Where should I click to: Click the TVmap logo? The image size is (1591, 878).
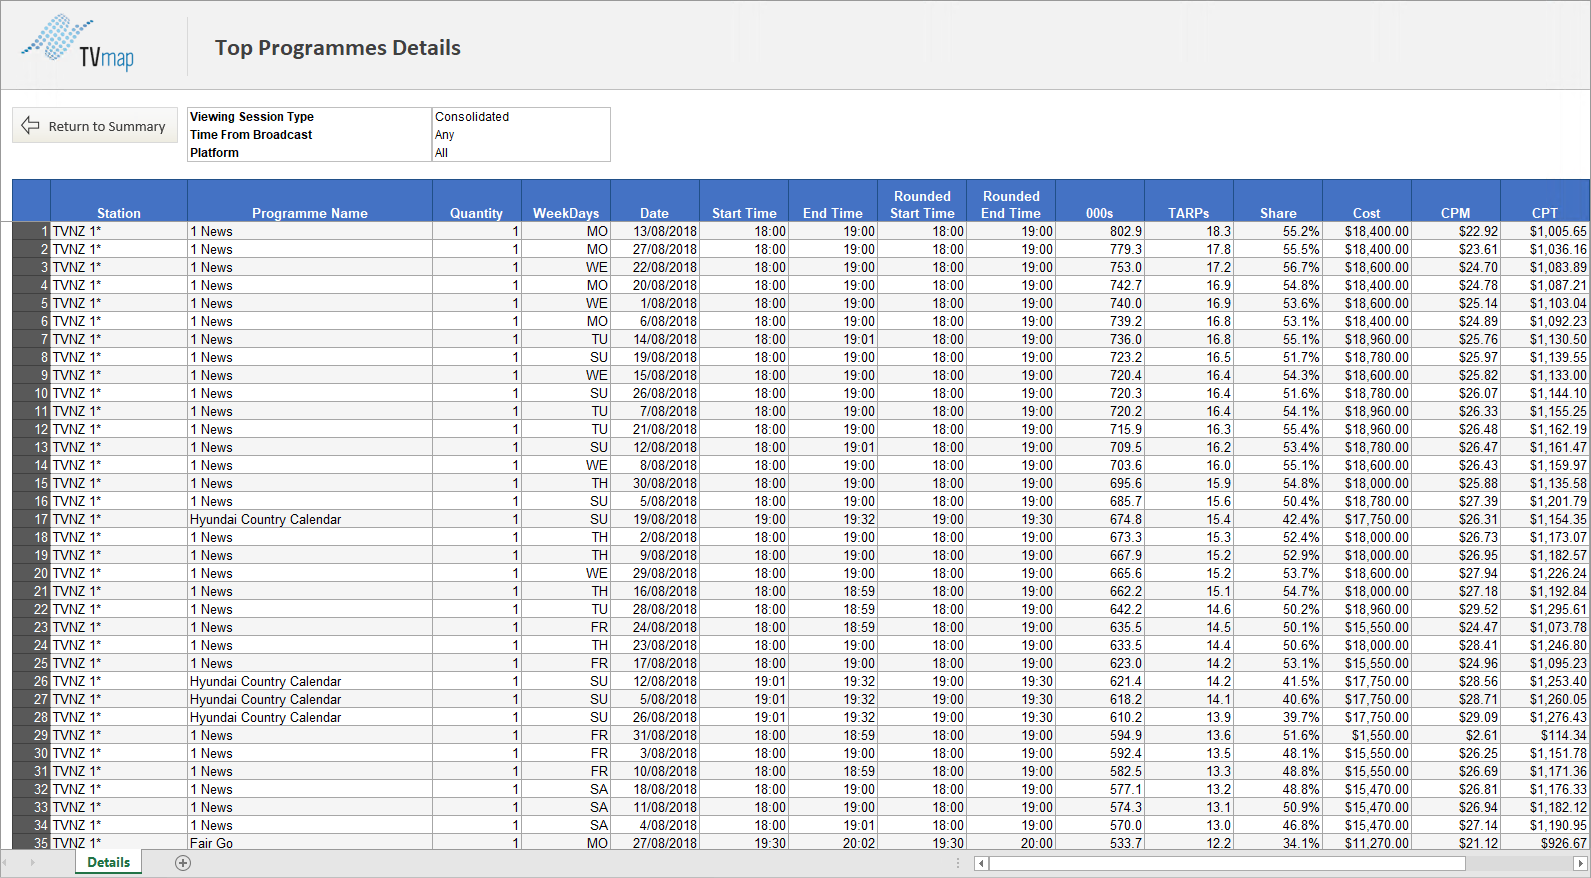click(78, 43)
